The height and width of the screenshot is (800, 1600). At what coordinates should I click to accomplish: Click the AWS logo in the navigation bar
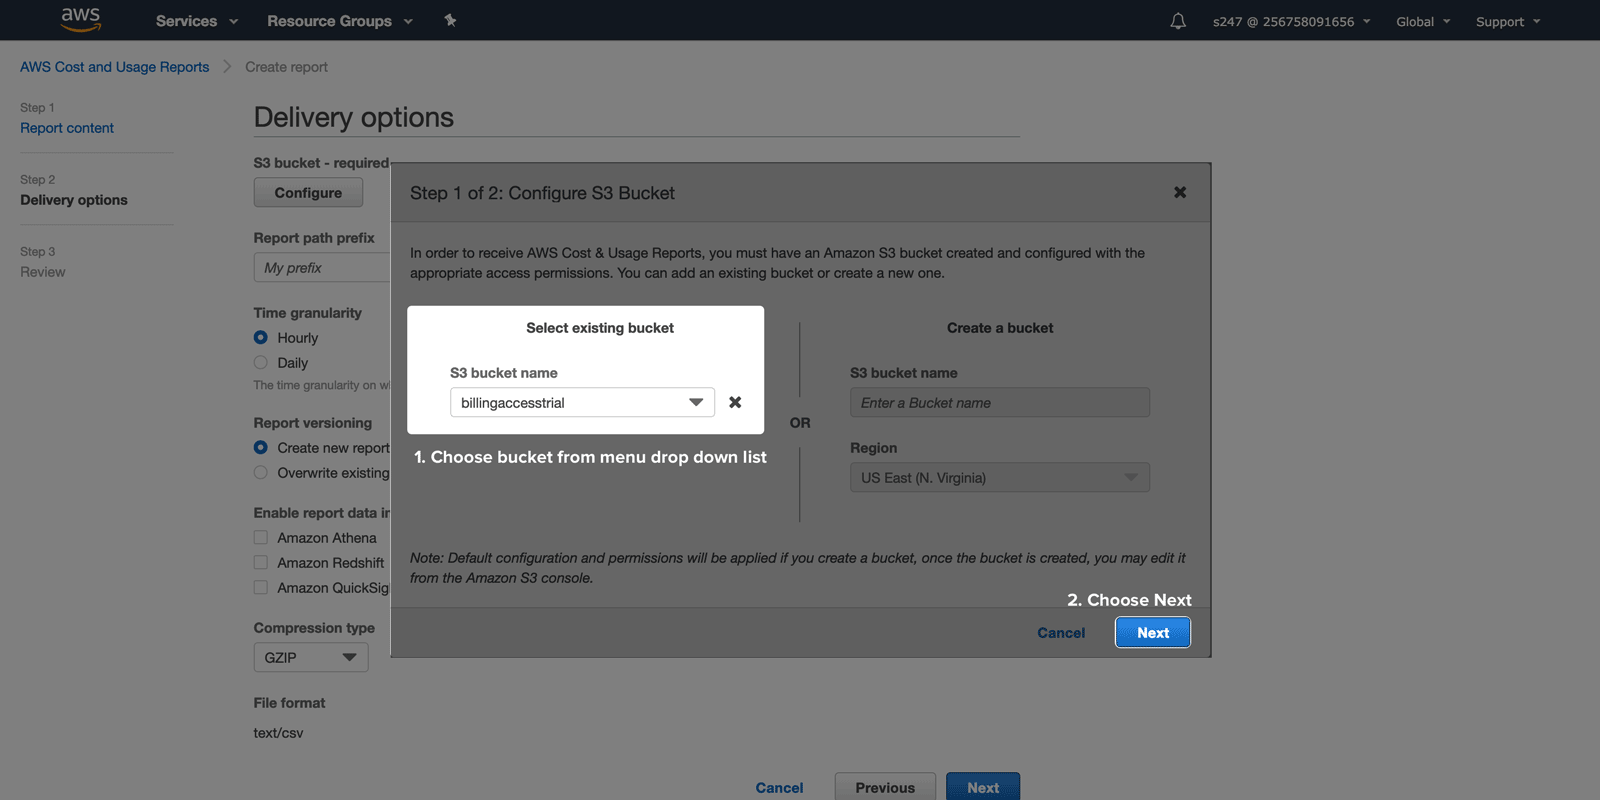81,19
